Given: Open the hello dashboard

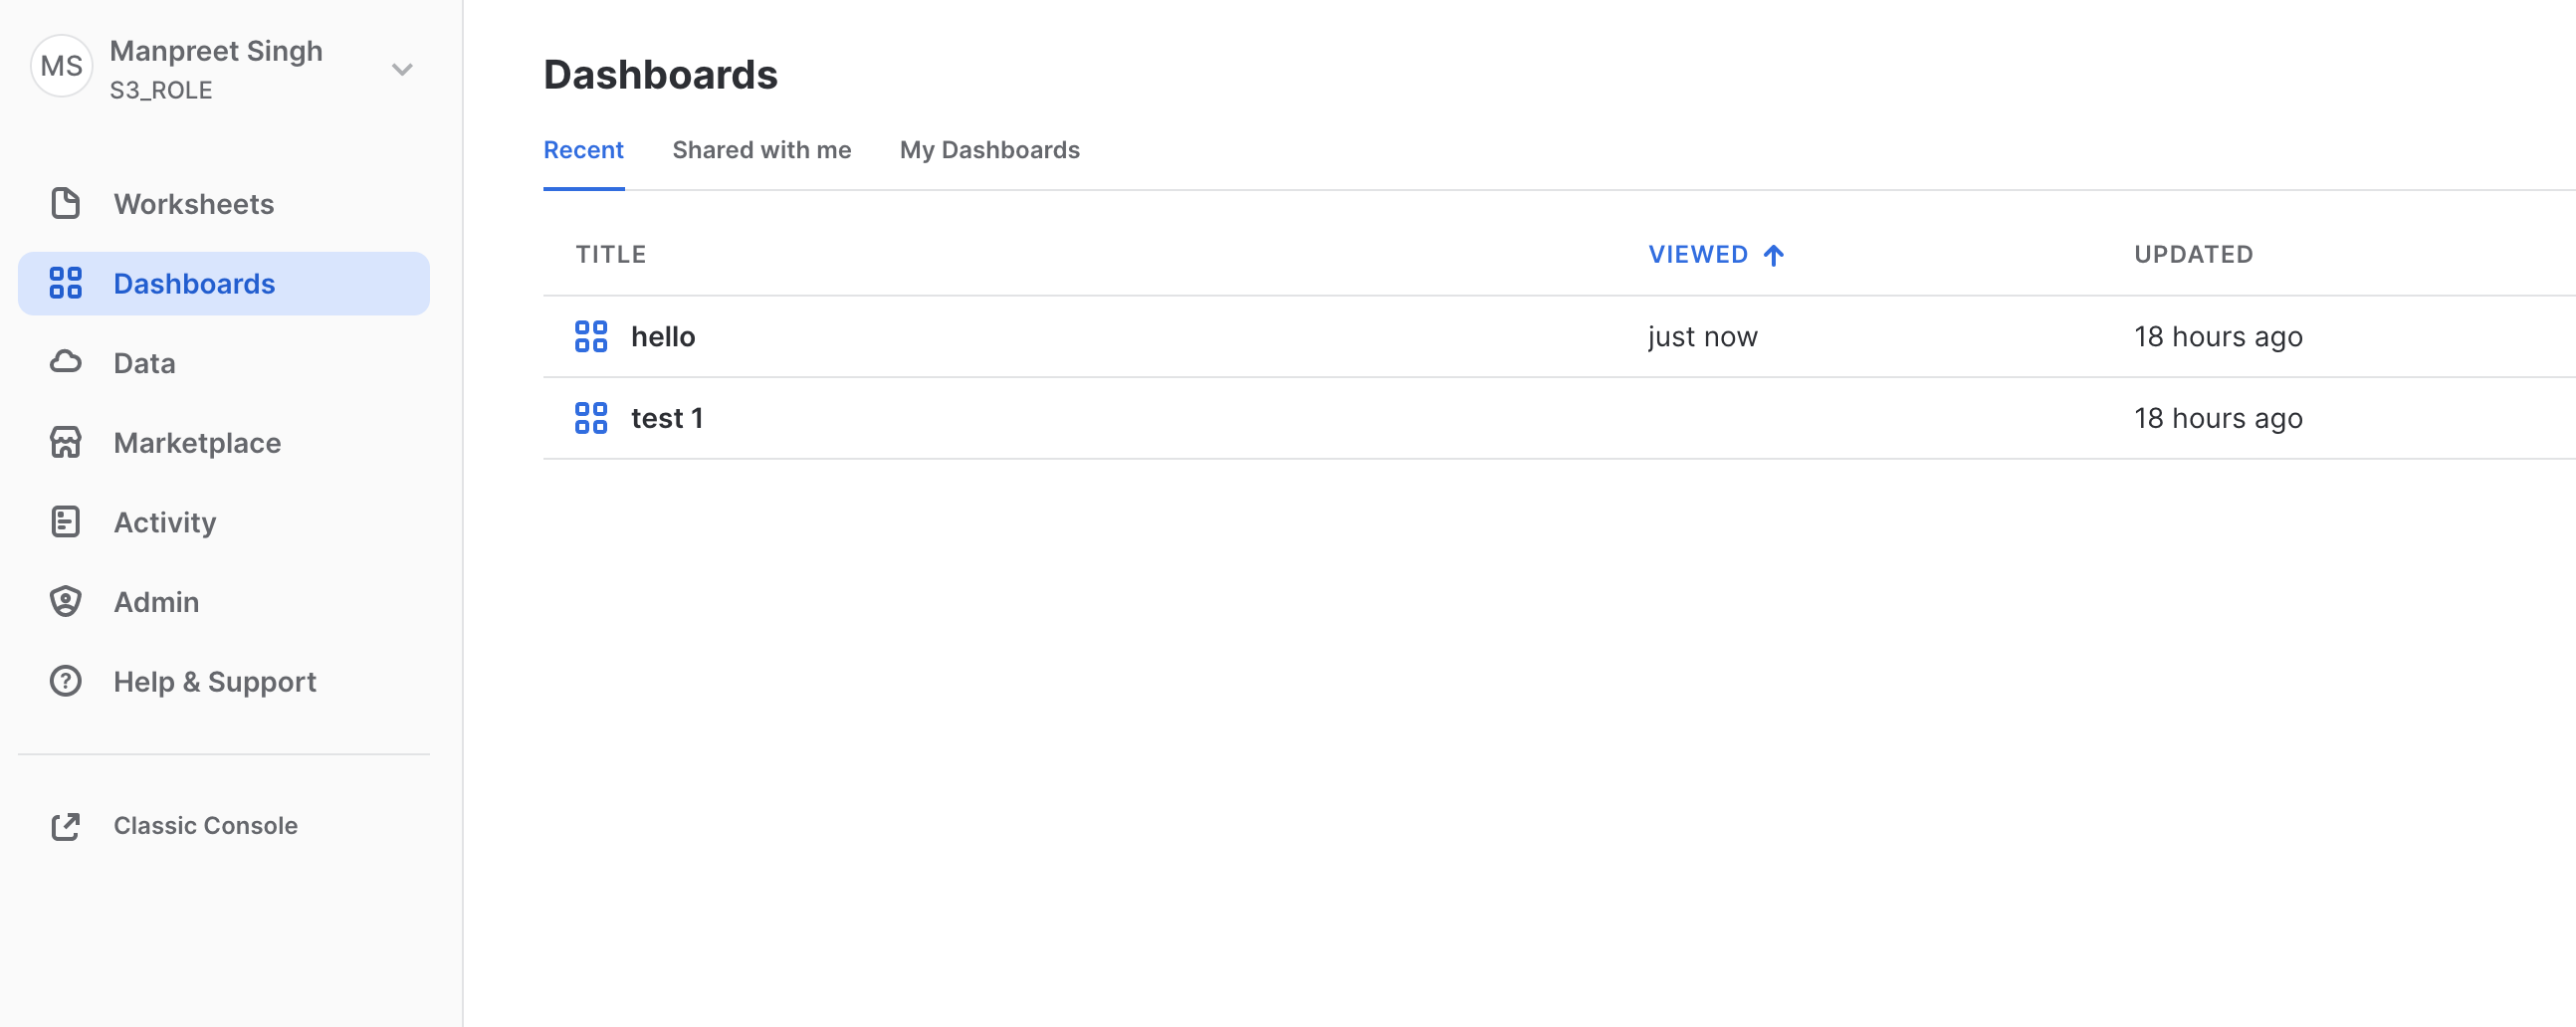Looking at the screenshot, I should tap(663, 337).
